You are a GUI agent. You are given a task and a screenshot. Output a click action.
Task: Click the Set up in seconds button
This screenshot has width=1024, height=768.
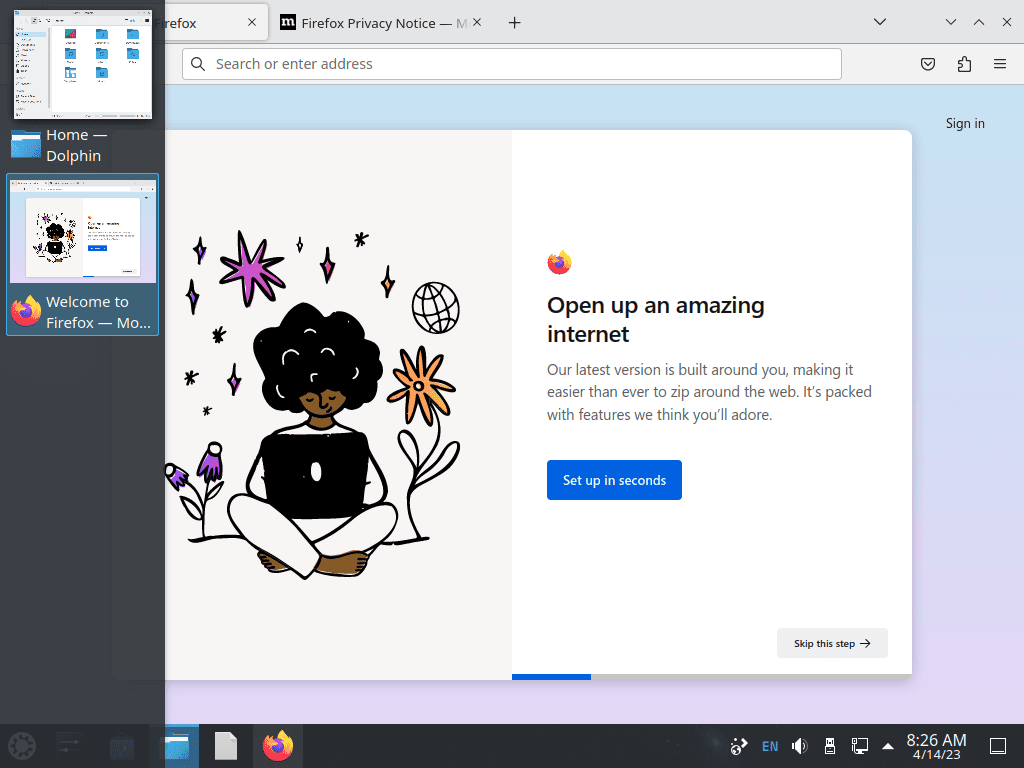pos(615,480)
